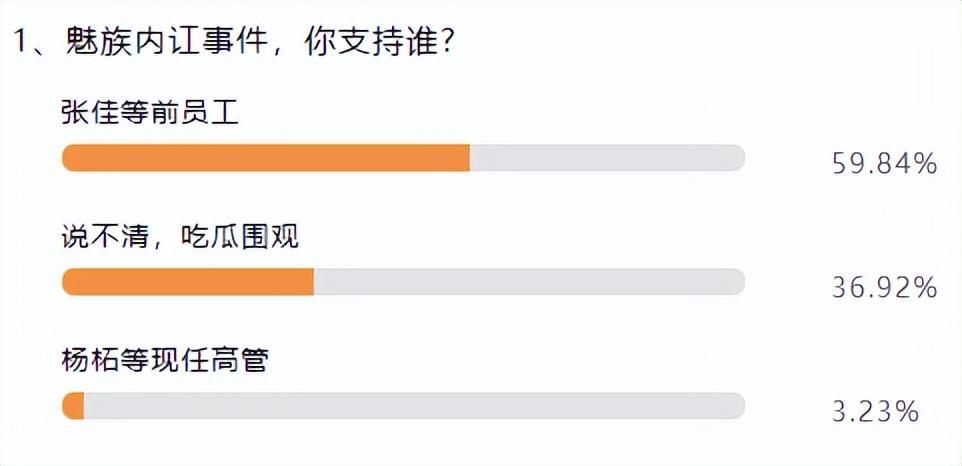962x466 pixels.
Task: Select the option 张佳等前员工
Action: tap(150, 113)
